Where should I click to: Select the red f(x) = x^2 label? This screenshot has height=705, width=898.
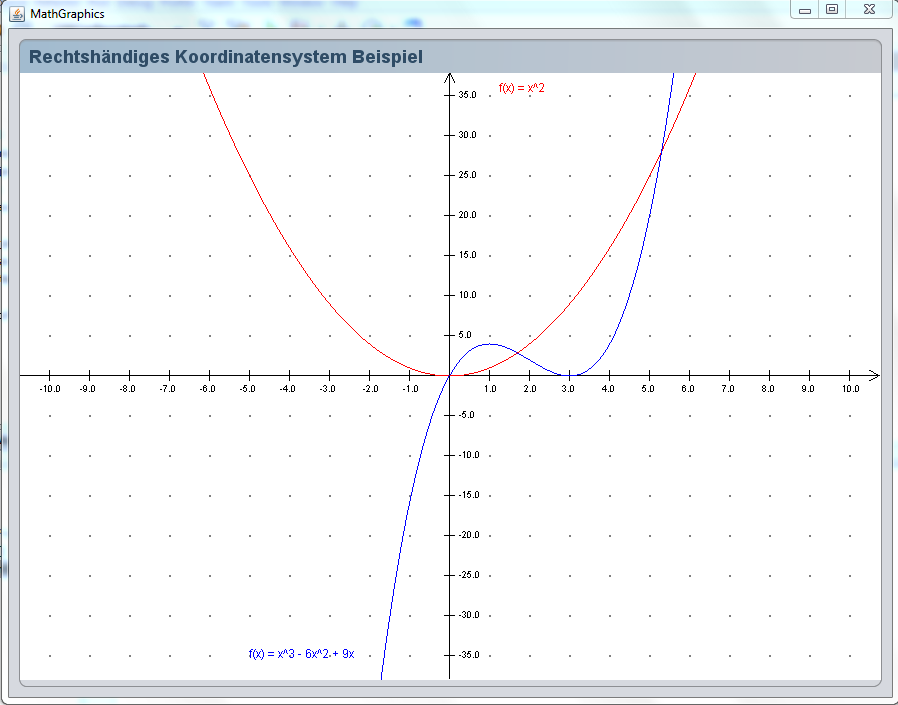coord(521,89)
